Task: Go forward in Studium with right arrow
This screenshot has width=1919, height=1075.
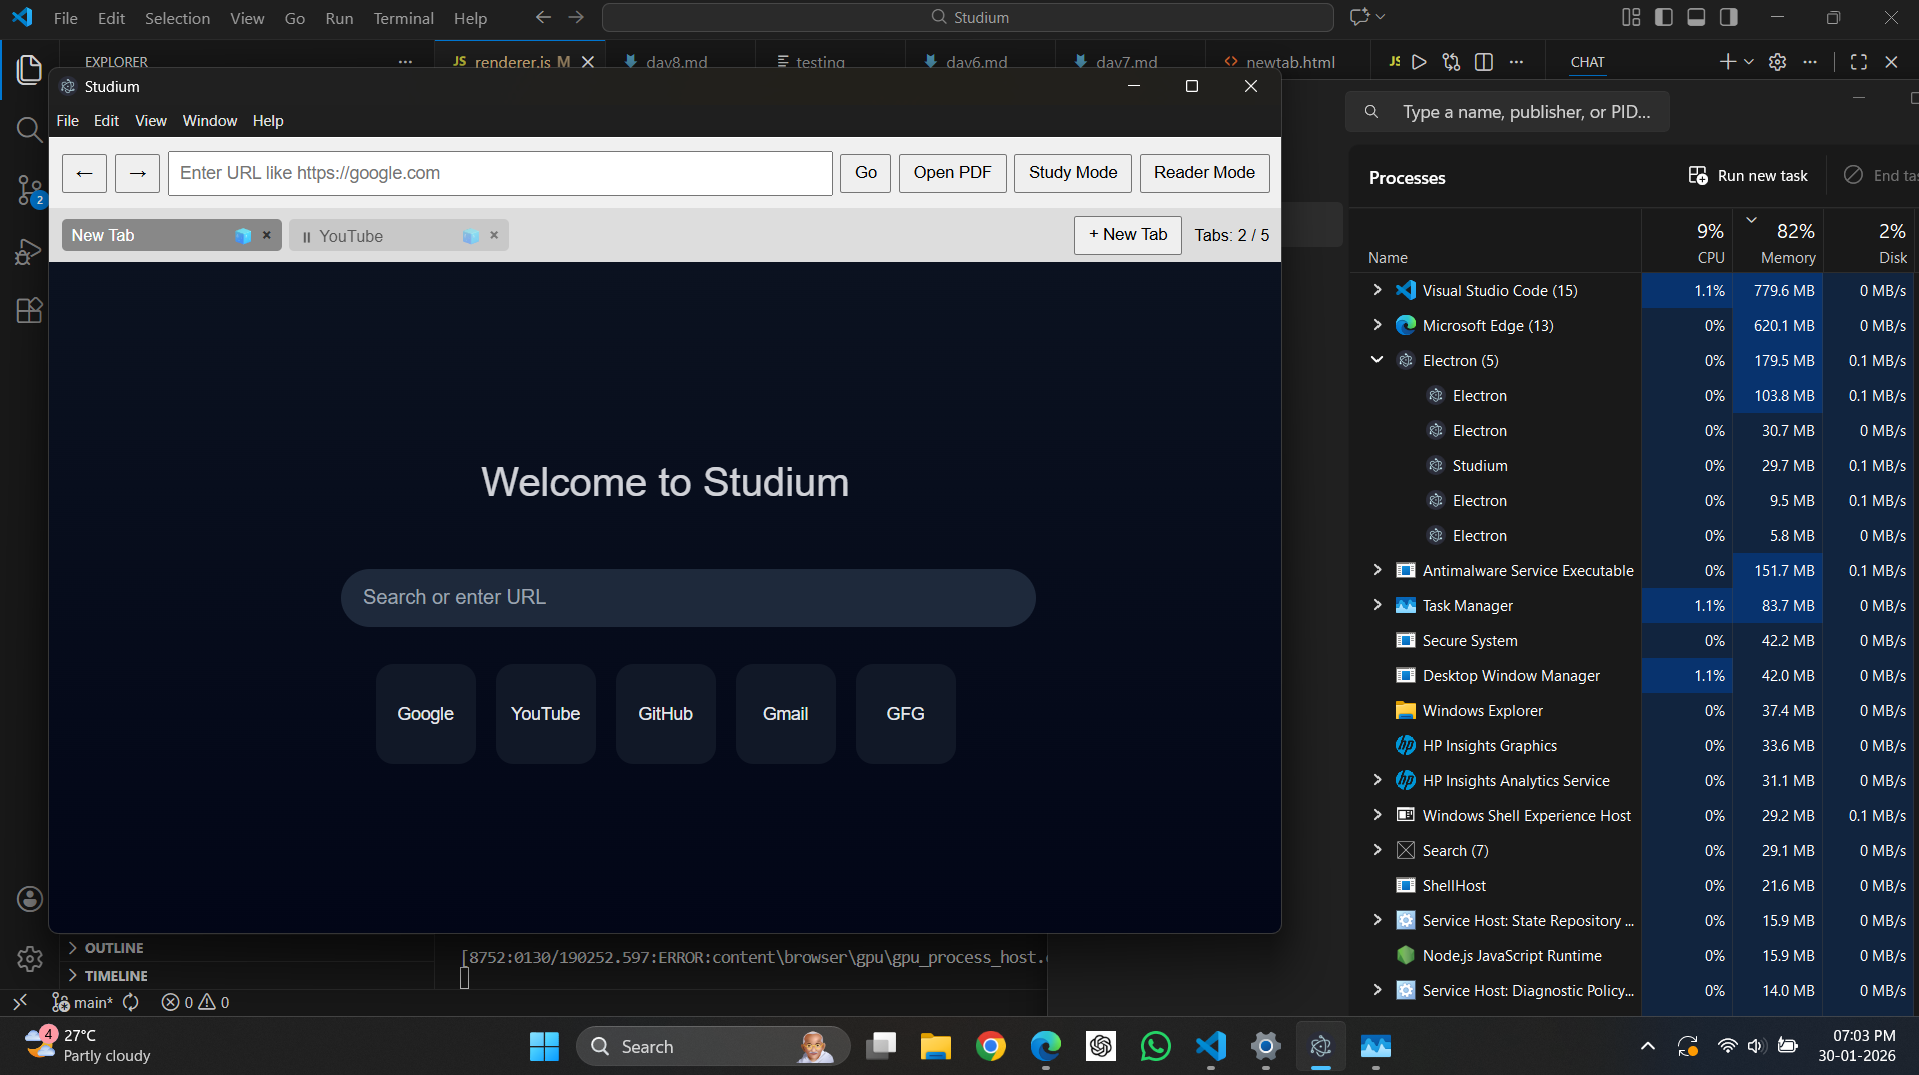Action: tap(137, 173)
